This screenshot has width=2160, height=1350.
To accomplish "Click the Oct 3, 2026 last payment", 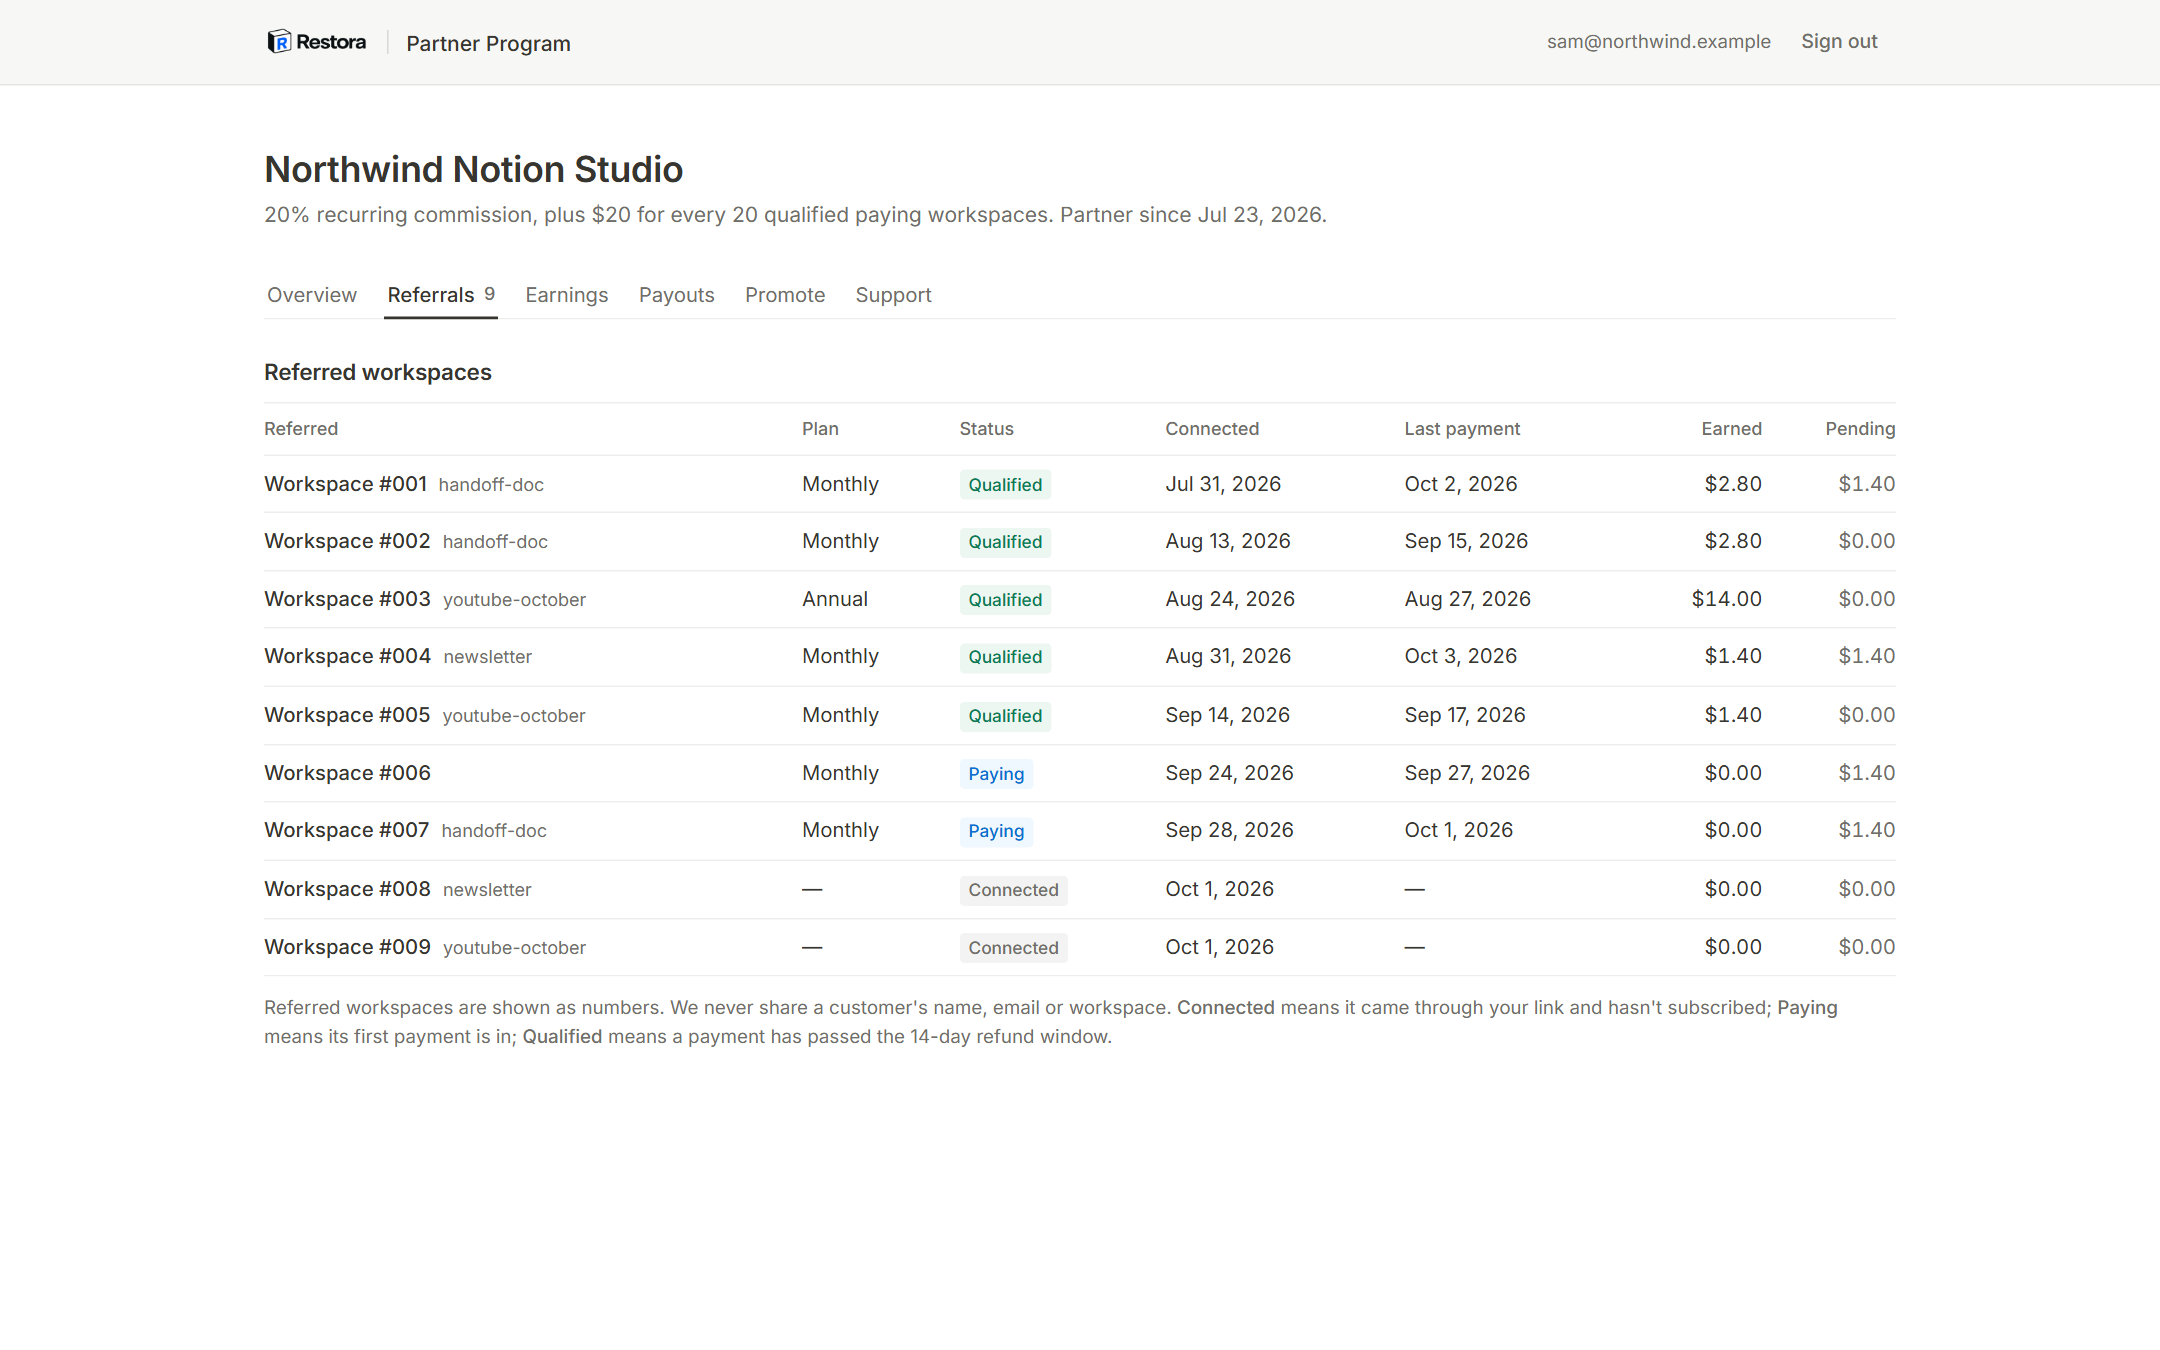I will click(1460, 656).
